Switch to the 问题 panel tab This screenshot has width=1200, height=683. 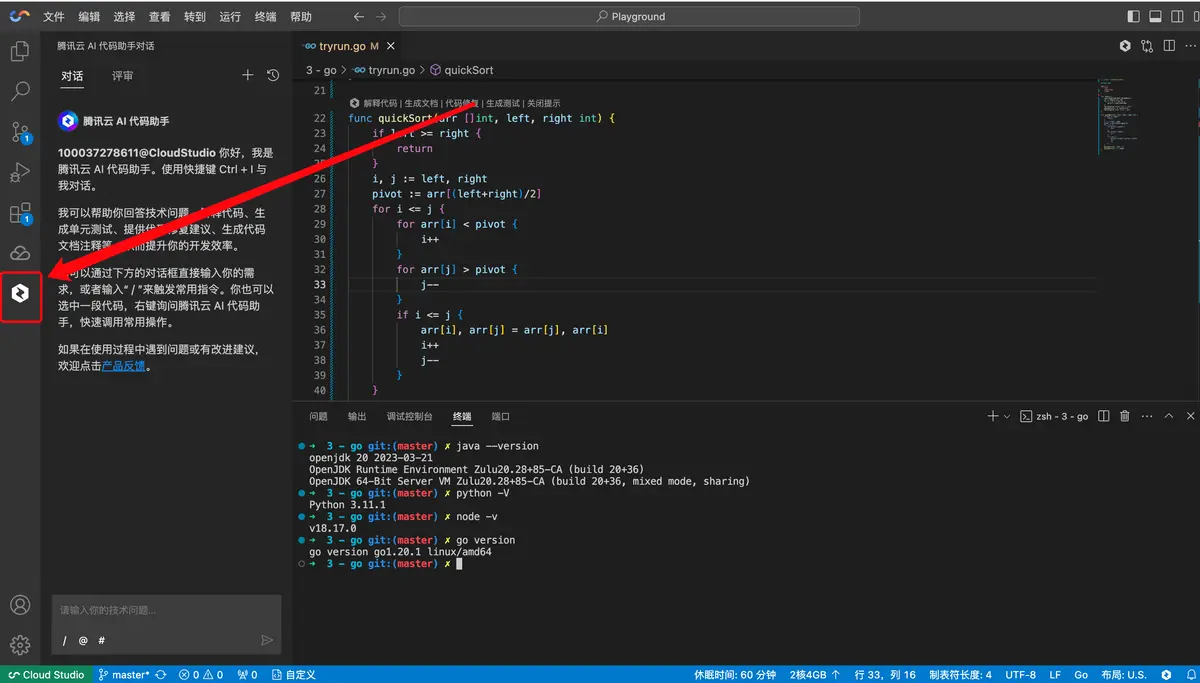click(318, 416)
